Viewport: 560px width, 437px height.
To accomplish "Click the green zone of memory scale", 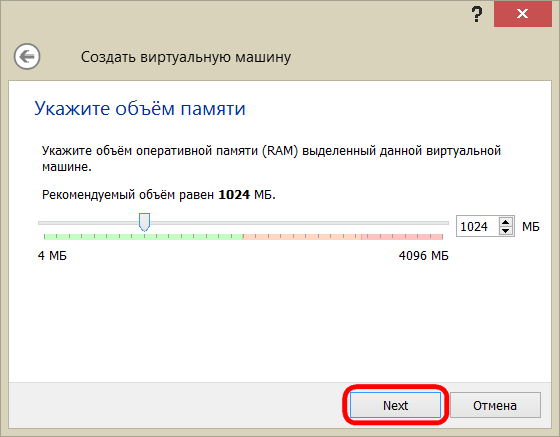I will 143,236.
